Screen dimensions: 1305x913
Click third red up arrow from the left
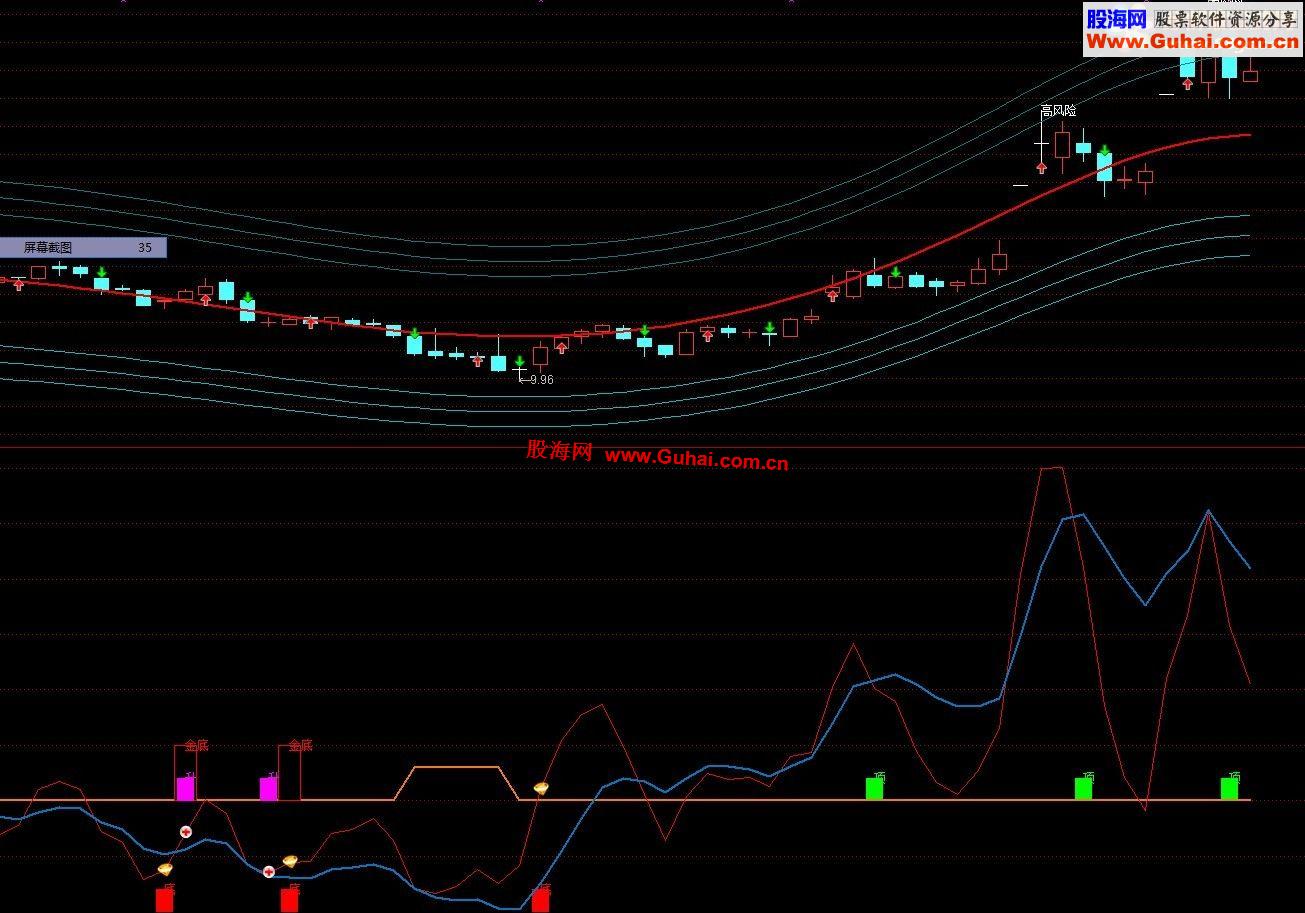point(310,323)
